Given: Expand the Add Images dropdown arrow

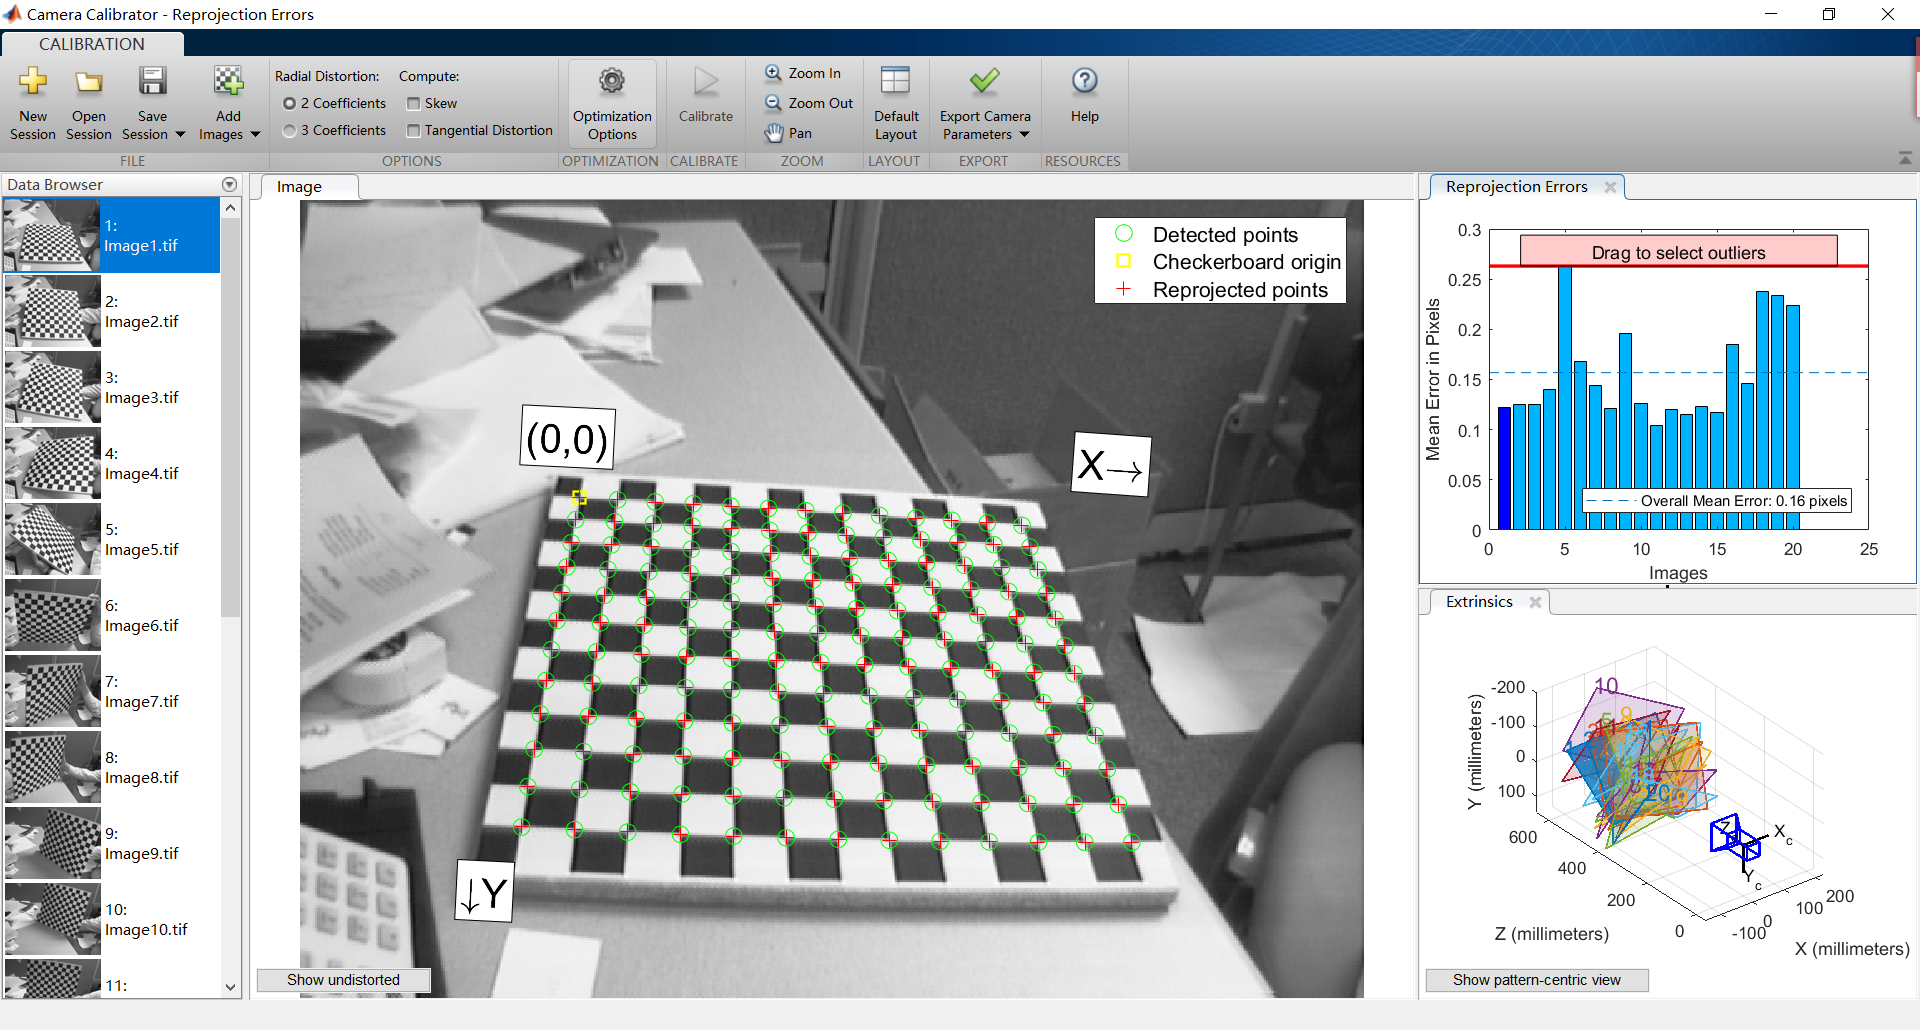Looking at the screenshot, I should click(x=255, y=135).
